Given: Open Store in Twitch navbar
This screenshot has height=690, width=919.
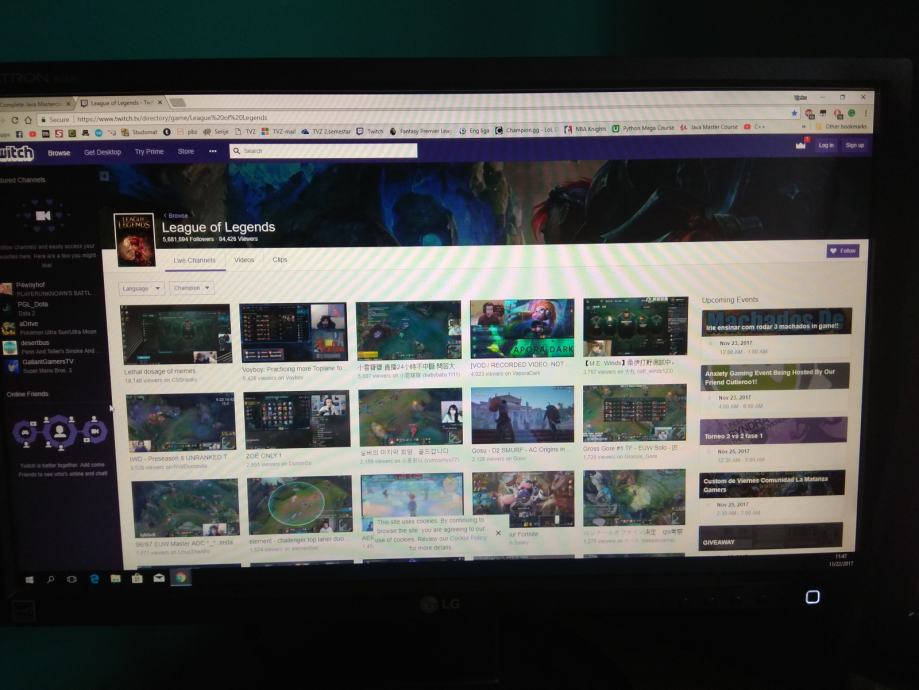Looking at the screenshot, I should pos(186,151).
